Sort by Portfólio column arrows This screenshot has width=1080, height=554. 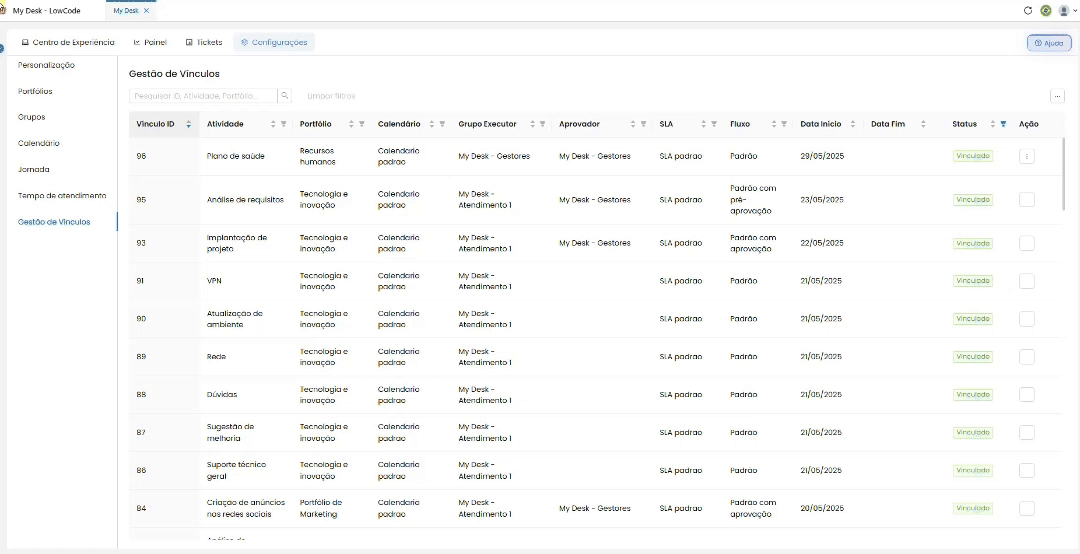tap(351, 125)
